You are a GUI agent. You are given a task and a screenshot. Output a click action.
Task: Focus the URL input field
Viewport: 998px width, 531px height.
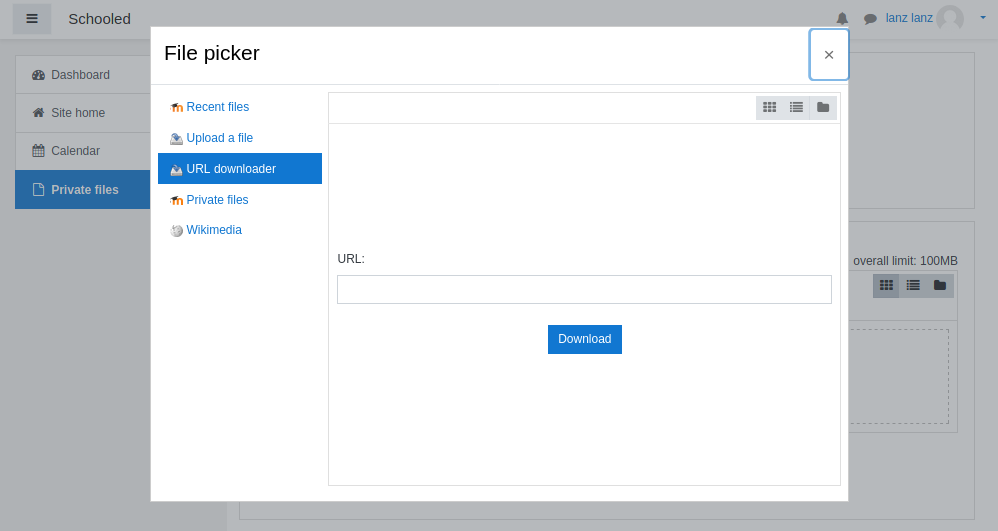pos(584,290)
